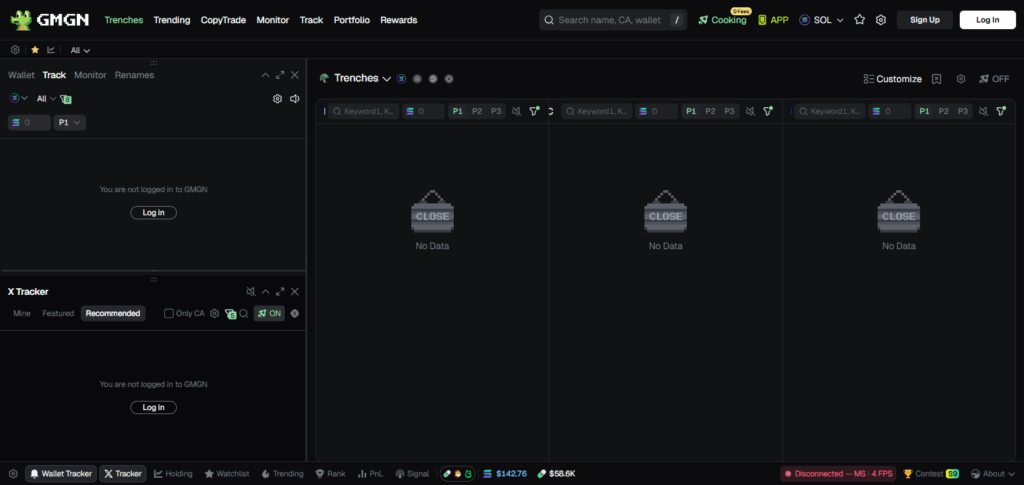Open settings gear in the top header

pos(881,20)
